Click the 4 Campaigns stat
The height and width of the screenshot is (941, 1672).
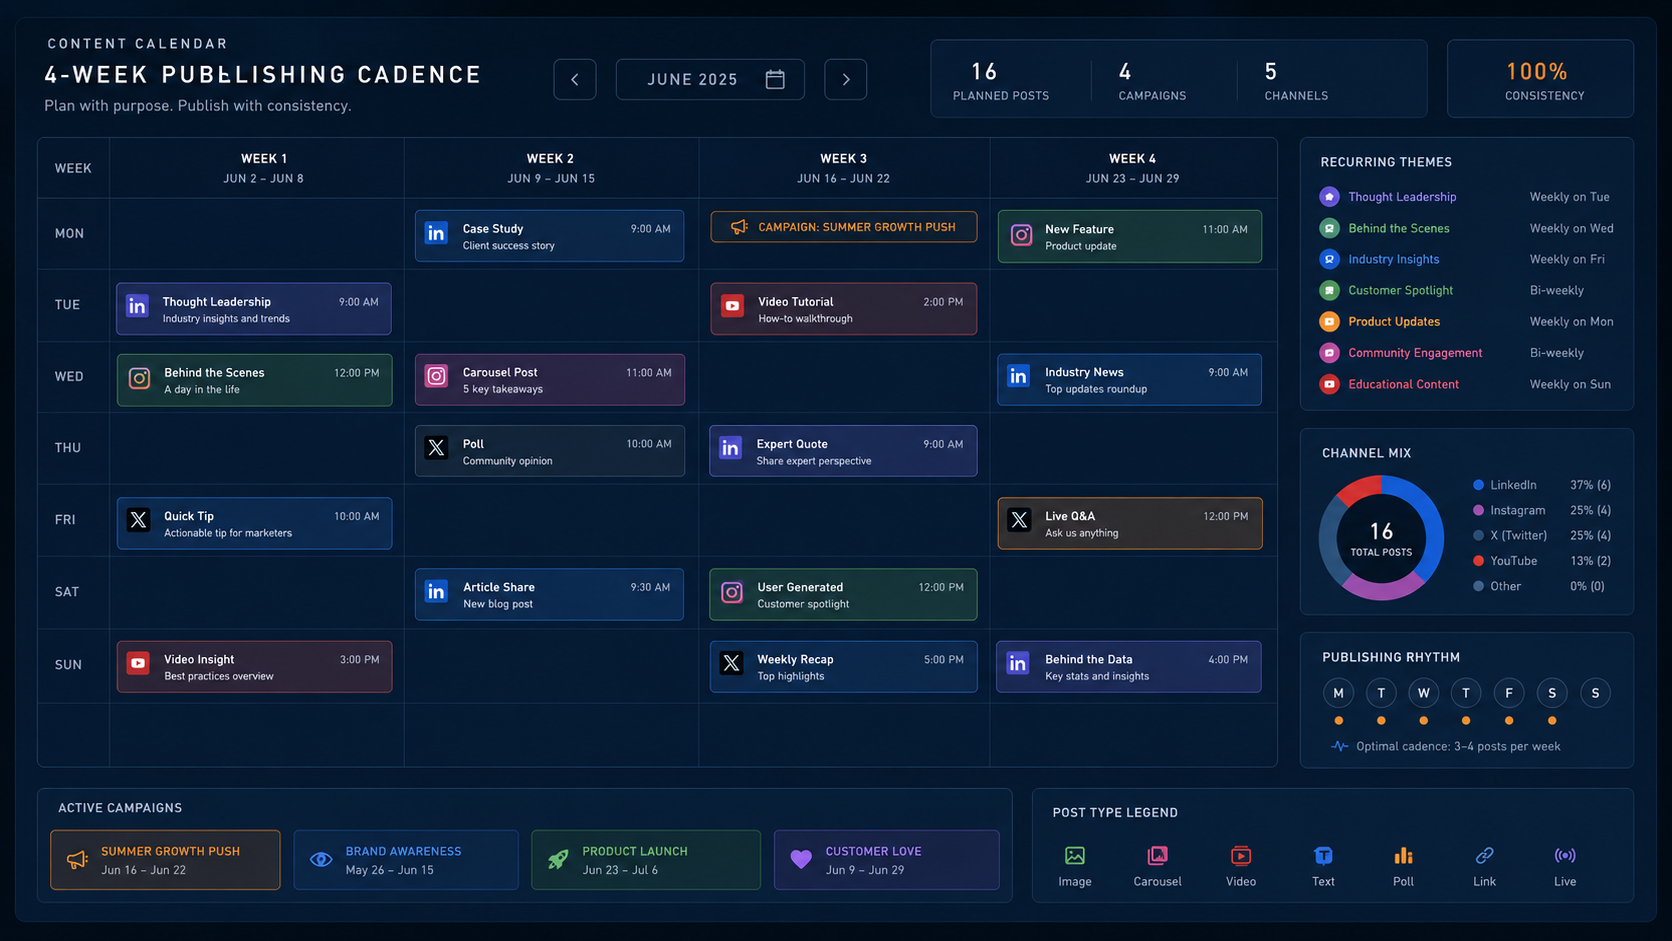[1152, 81]
